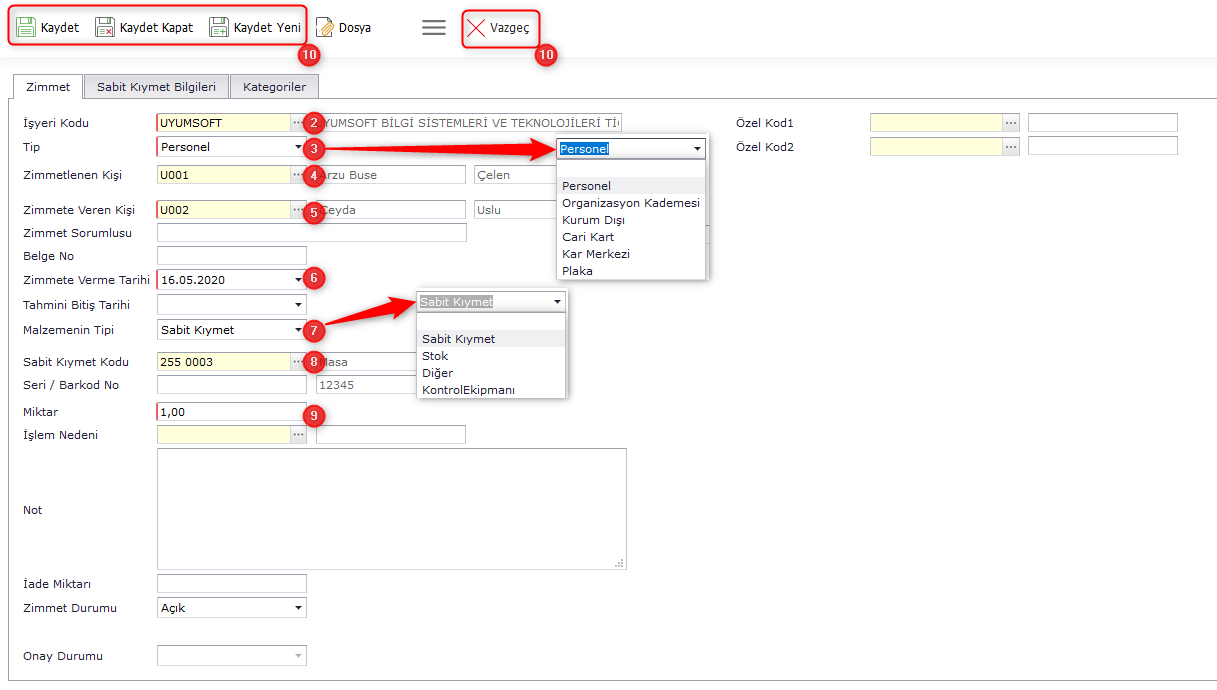Viewport: 1217px width, 690px height.
Task: Click the Kaydet Kapat toolbar icon
Action: pos(105,28)
